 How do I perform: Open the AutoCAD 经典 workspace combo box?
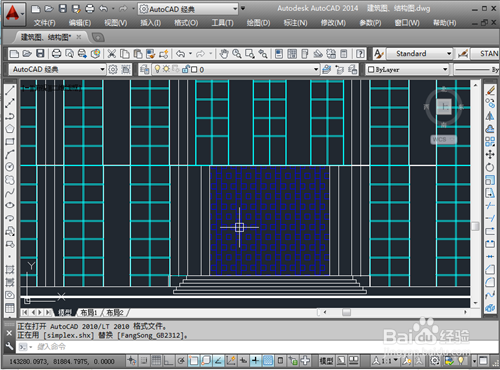point(57,69)
